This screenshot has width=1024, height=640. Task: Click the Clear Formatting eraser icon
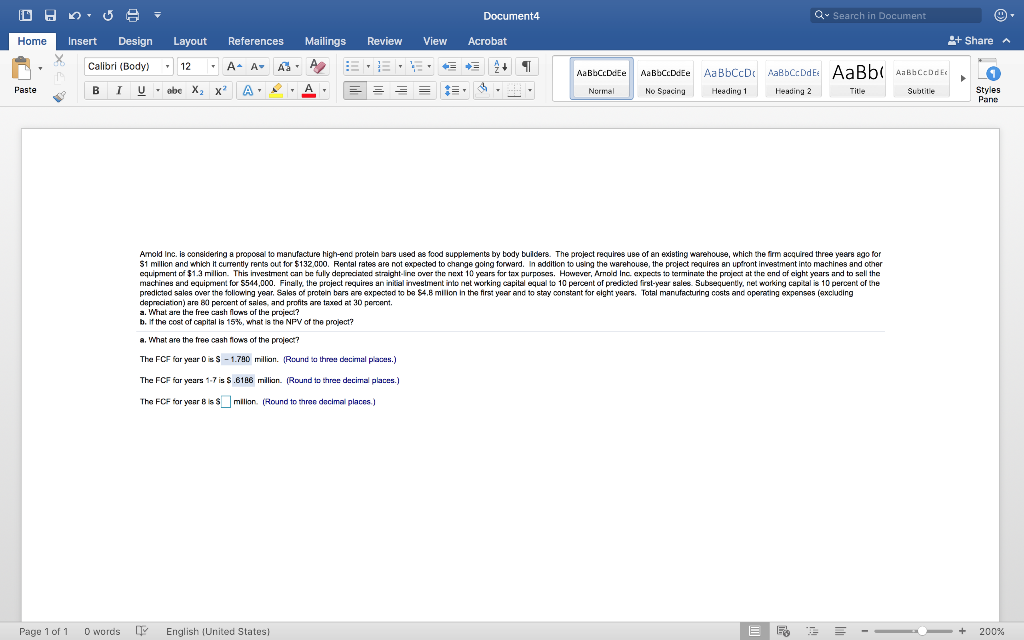(317, 66)
